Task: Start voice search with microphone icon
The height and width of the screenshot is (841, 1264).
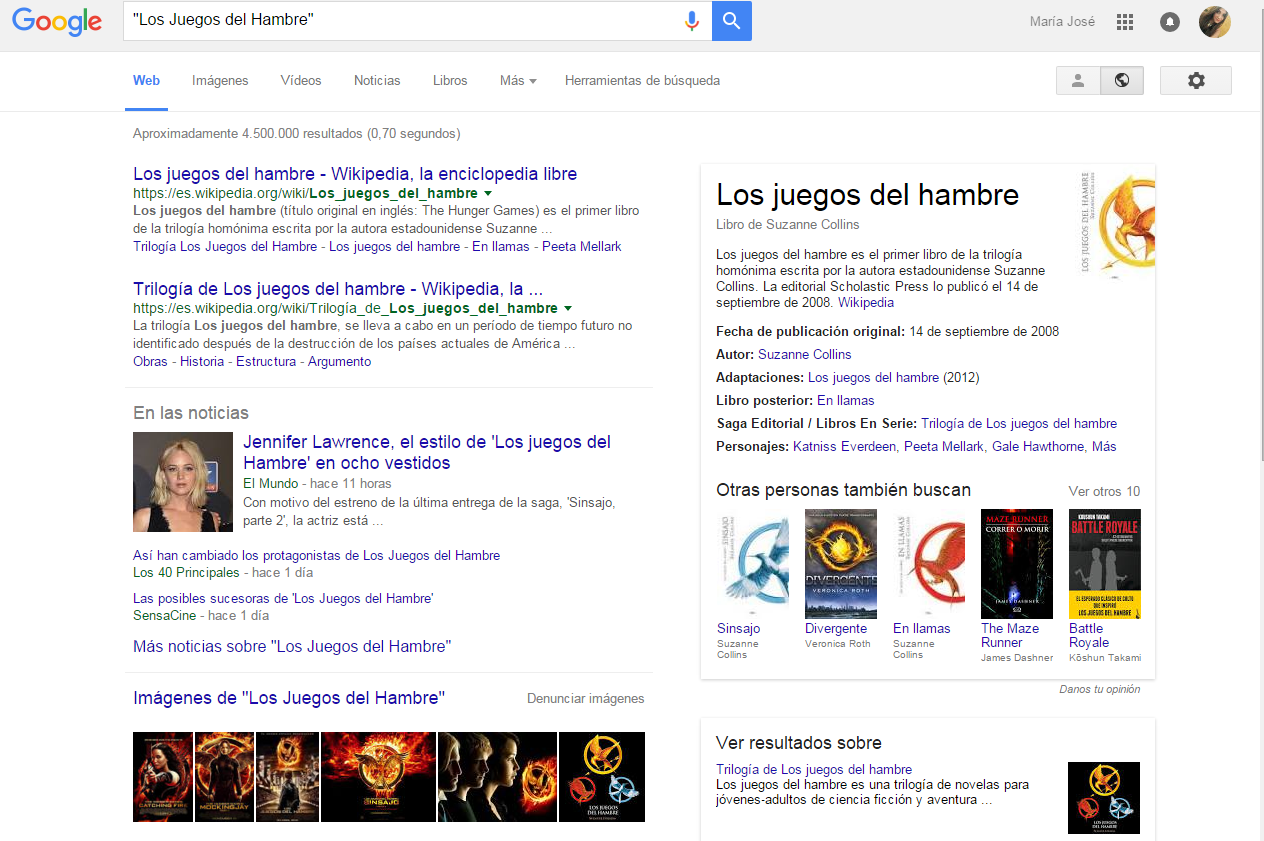Action: 691,21
